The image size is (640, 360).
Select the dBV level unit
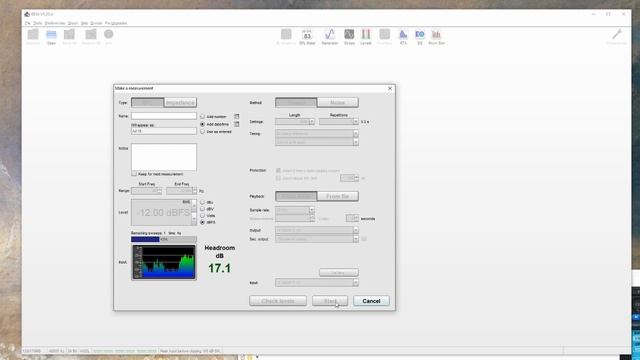click(202, 209)
